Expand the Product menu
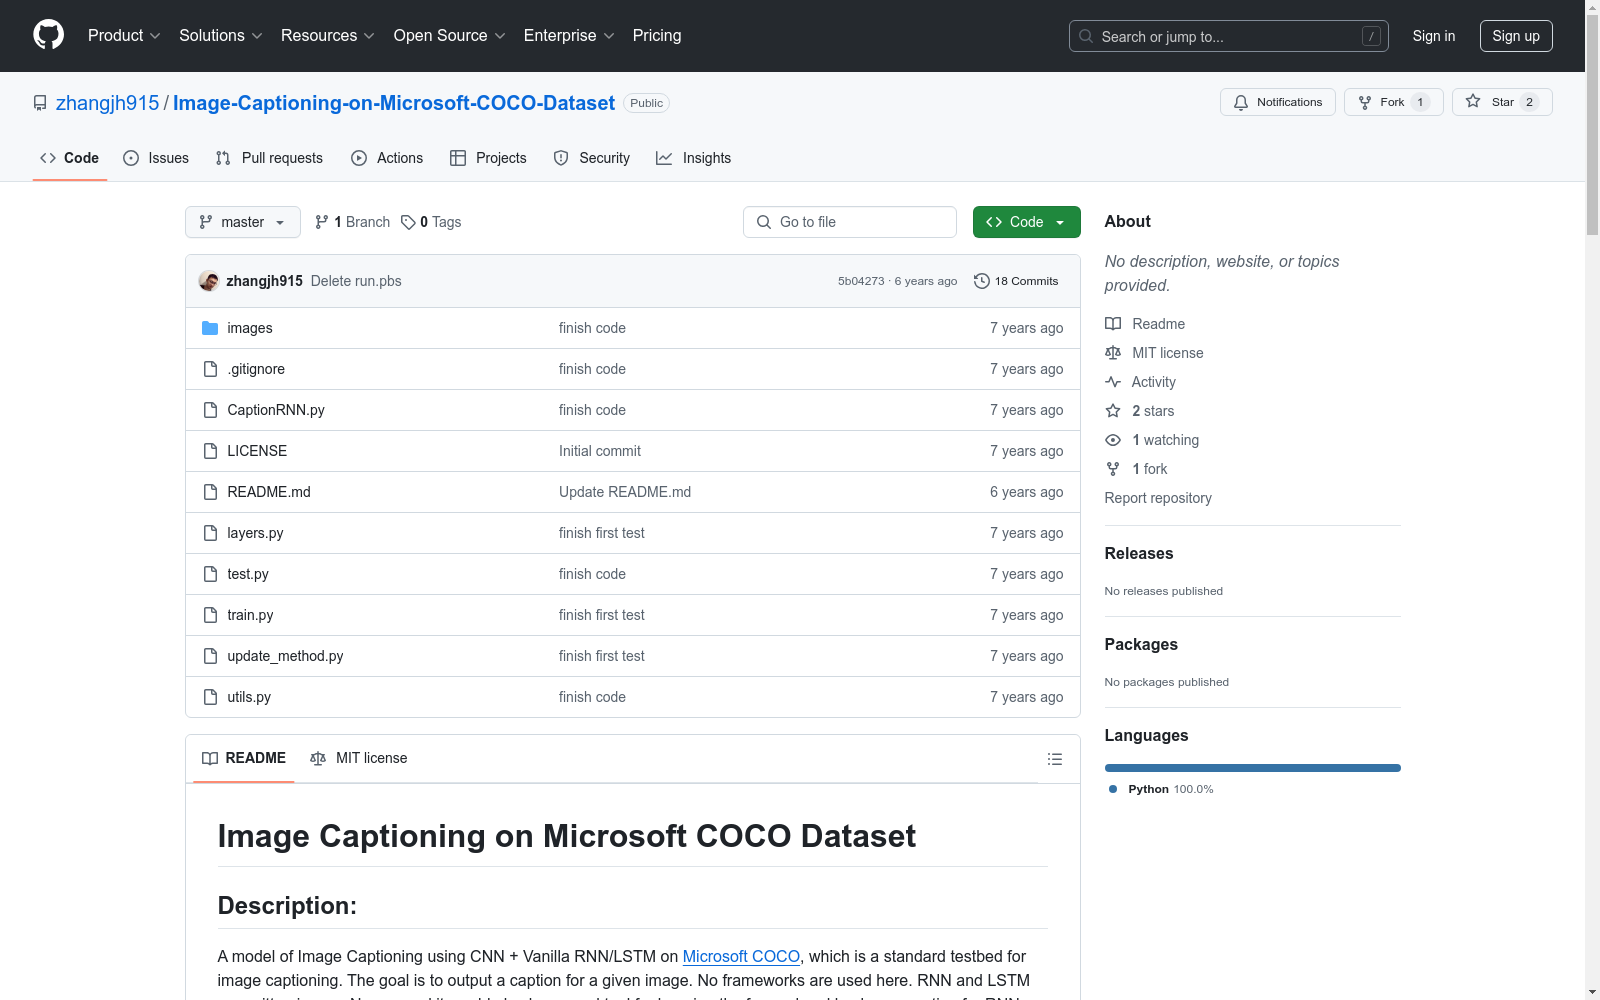This screenshot has width=1600, height=1000. tap(124, 35)
